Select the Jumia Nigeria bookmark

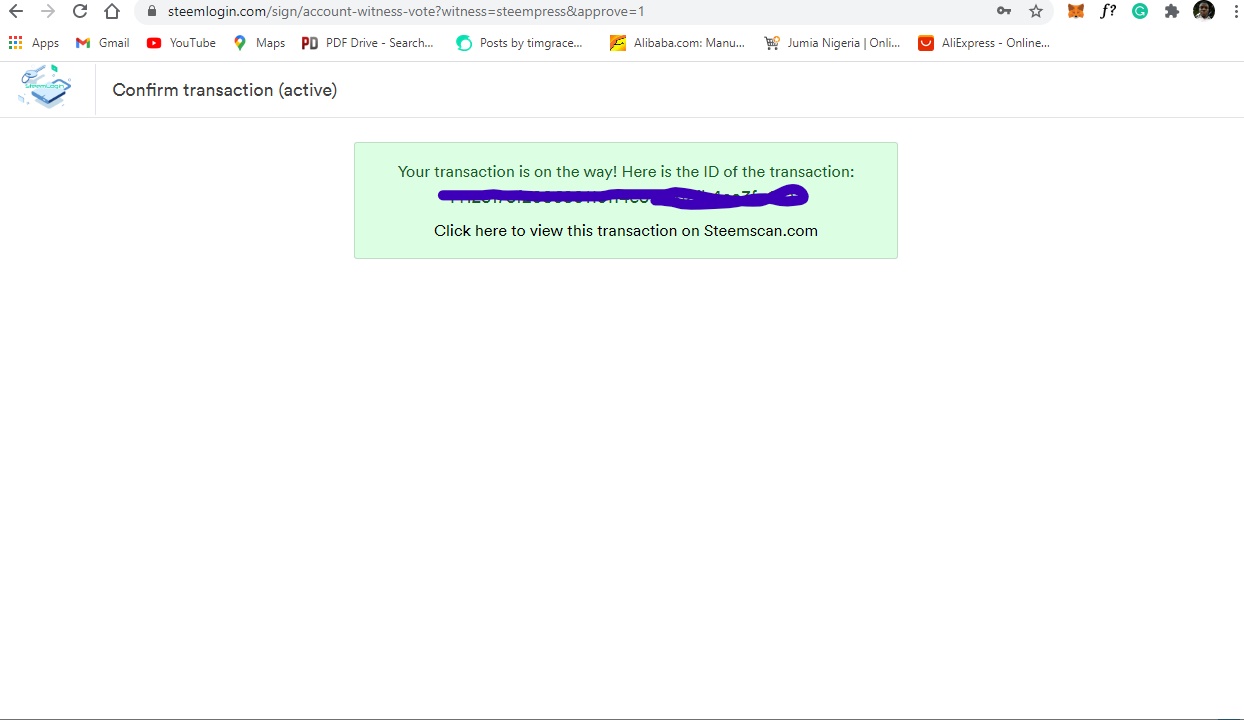831,42
